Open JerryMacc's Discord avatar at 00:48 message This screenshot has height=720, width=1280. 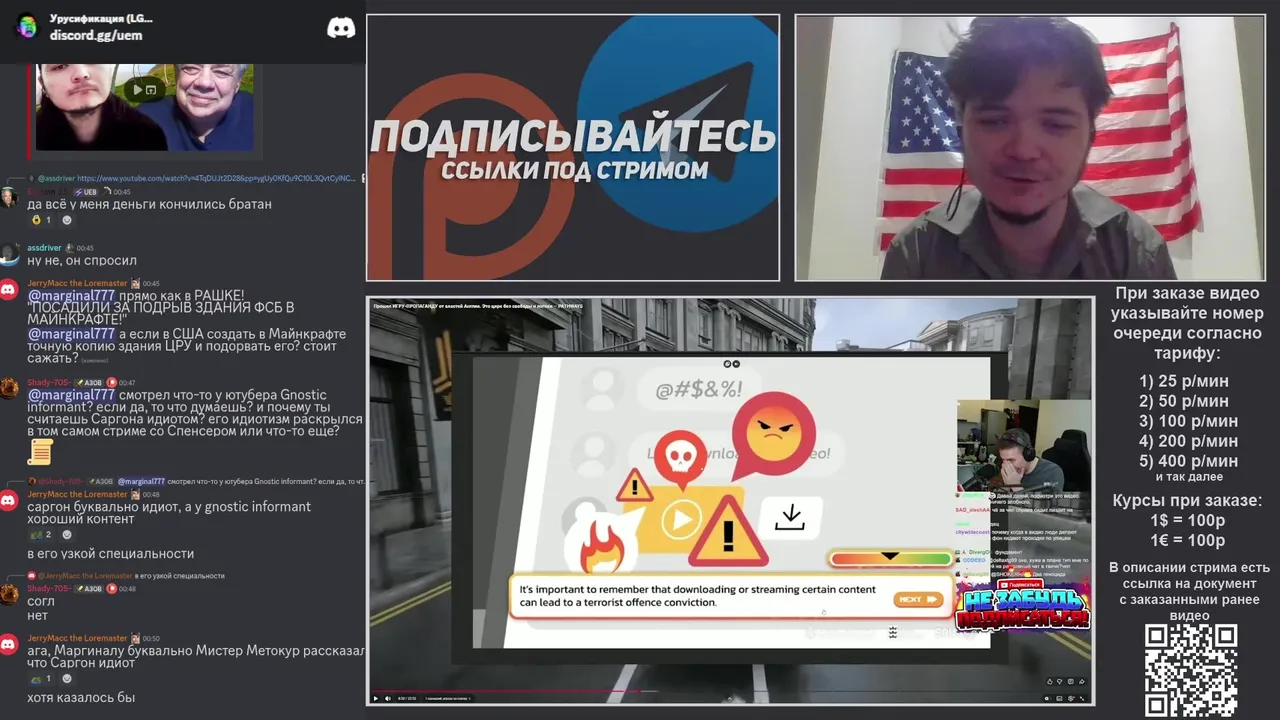9,501
